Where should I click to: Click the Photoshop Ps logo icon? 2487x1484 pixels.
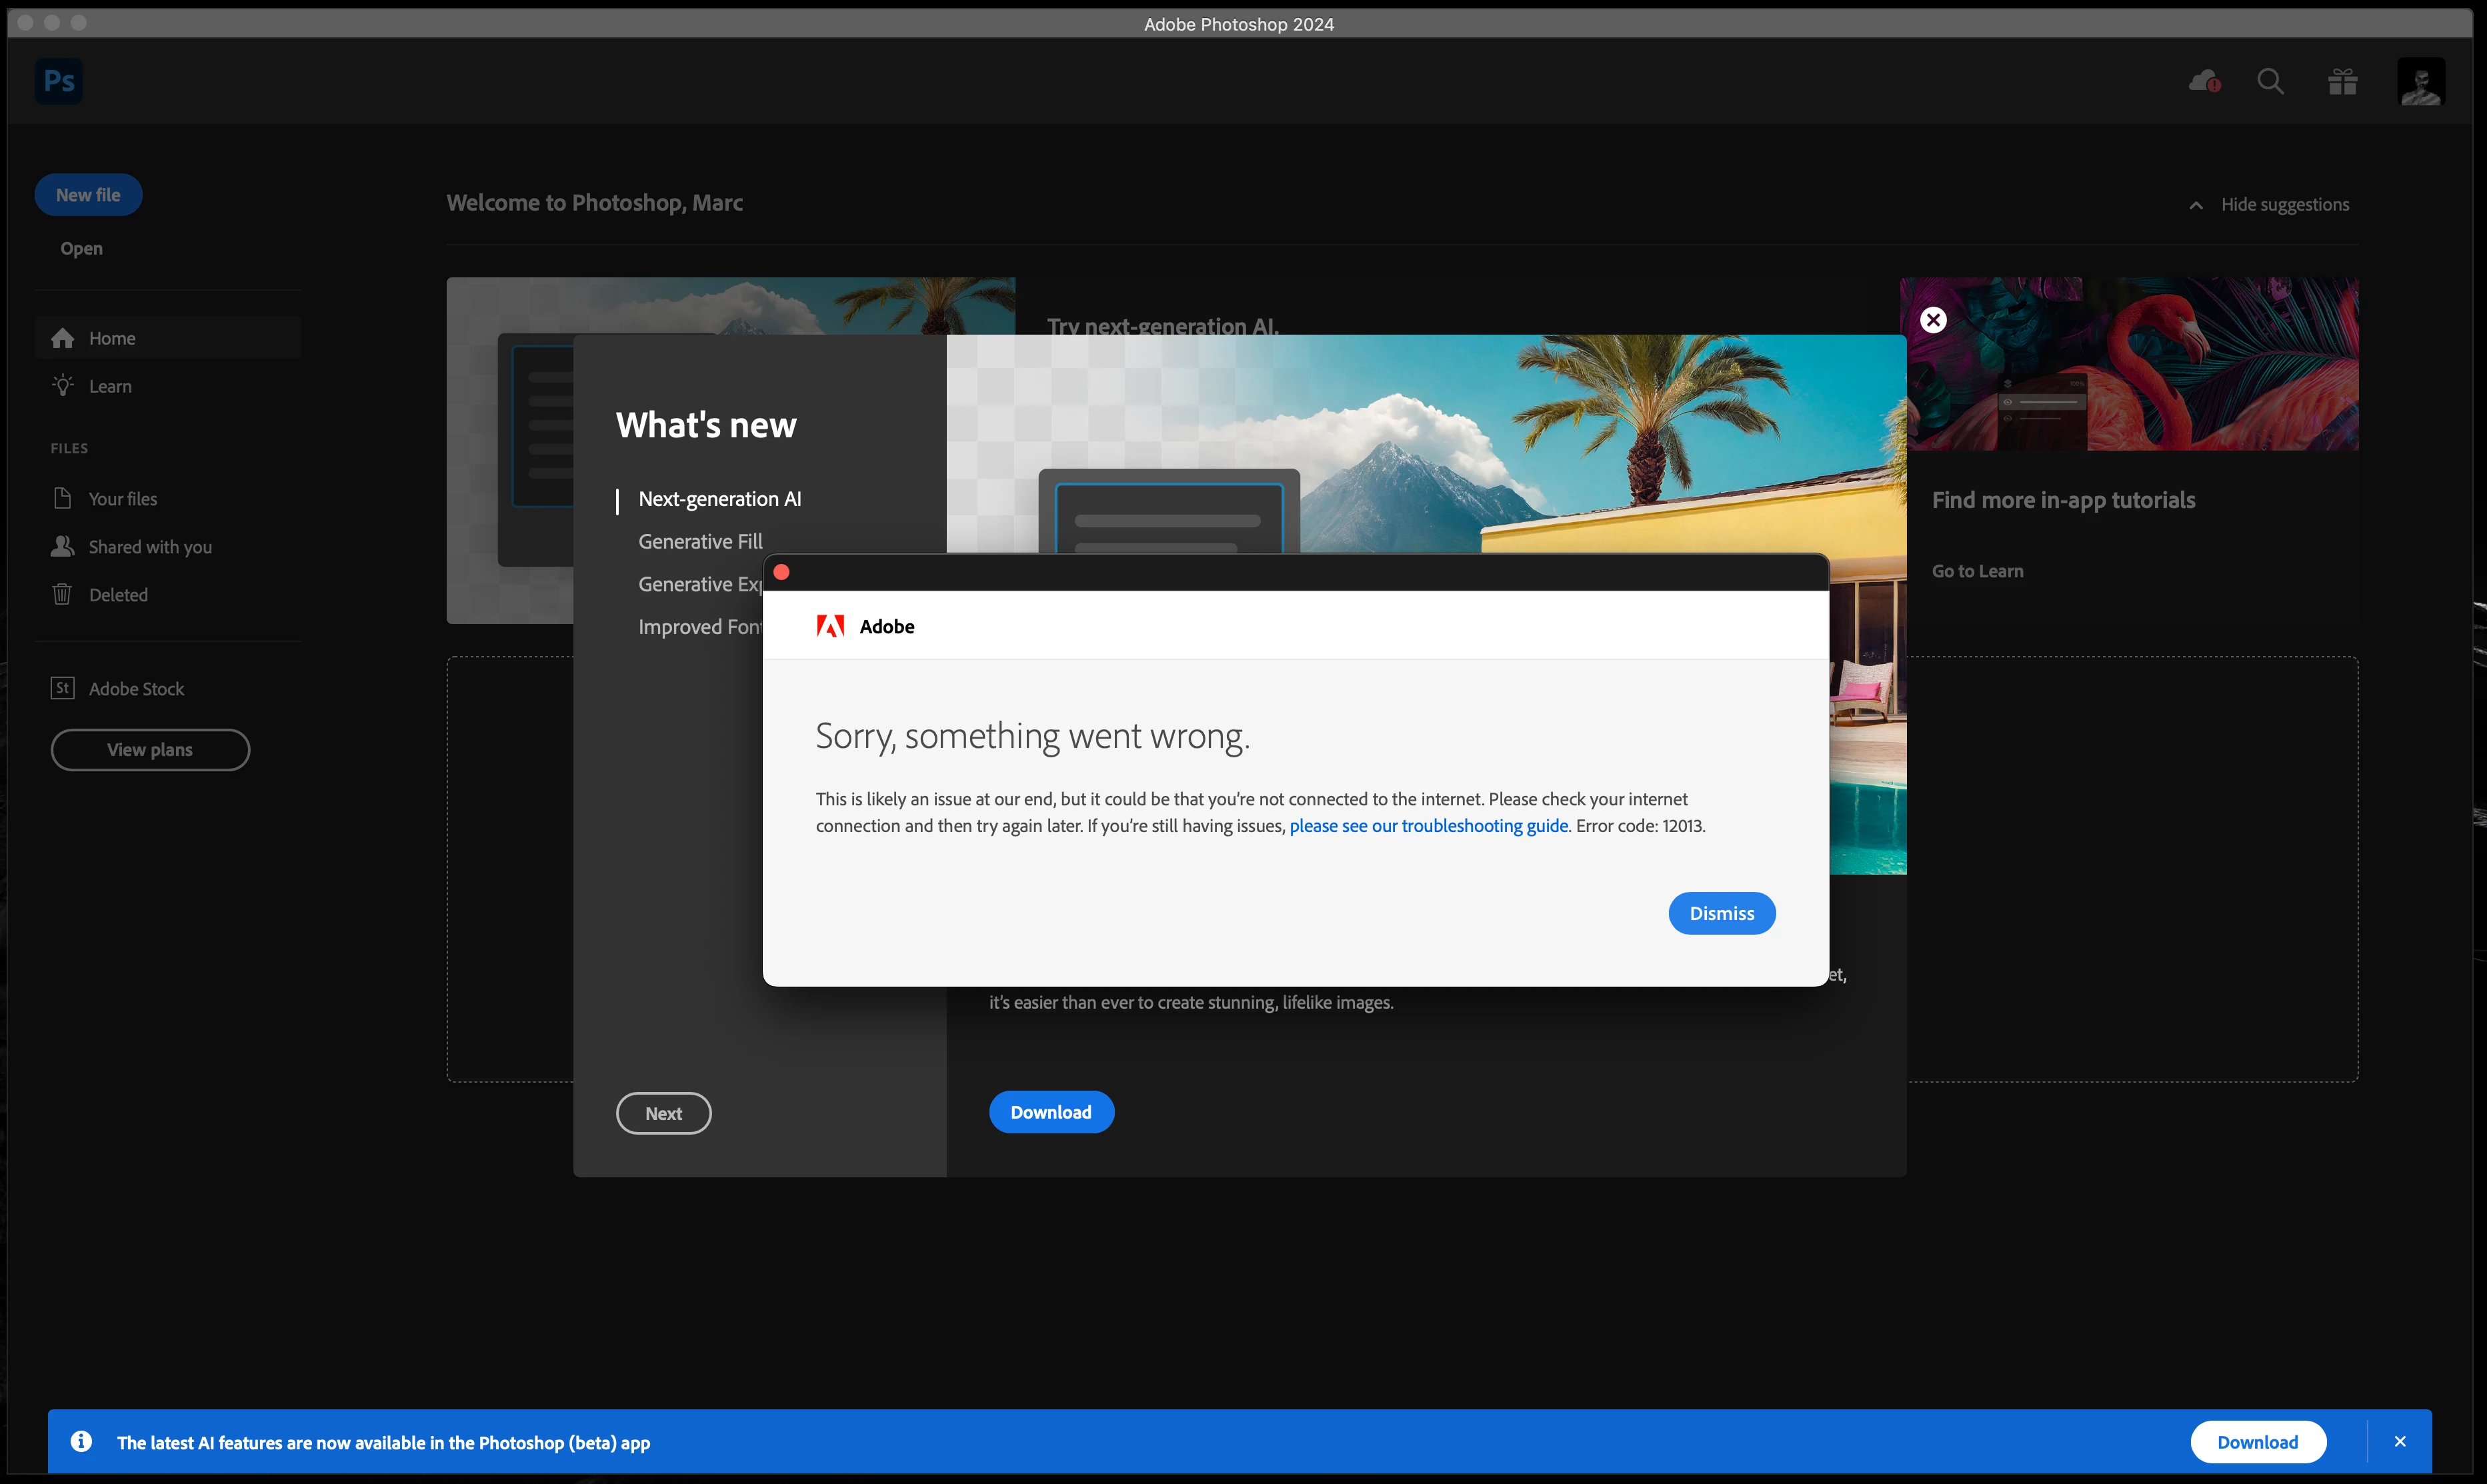(59, 81)
